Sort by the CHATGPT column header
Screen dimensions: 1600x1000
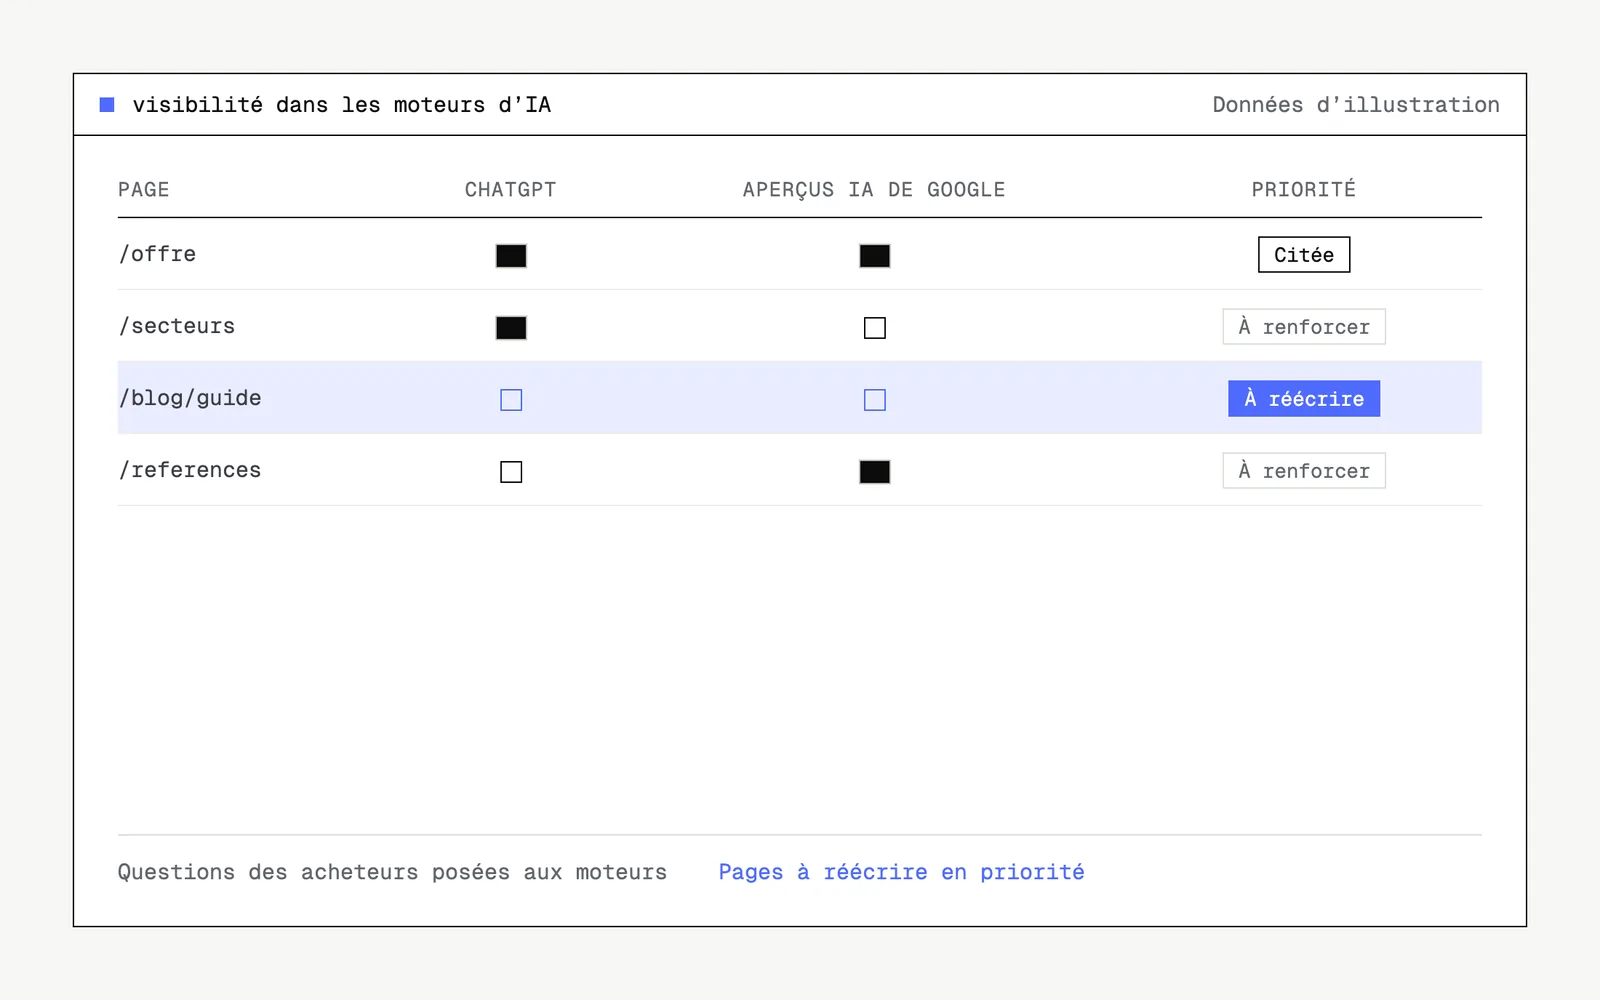[x=511, y=190]
